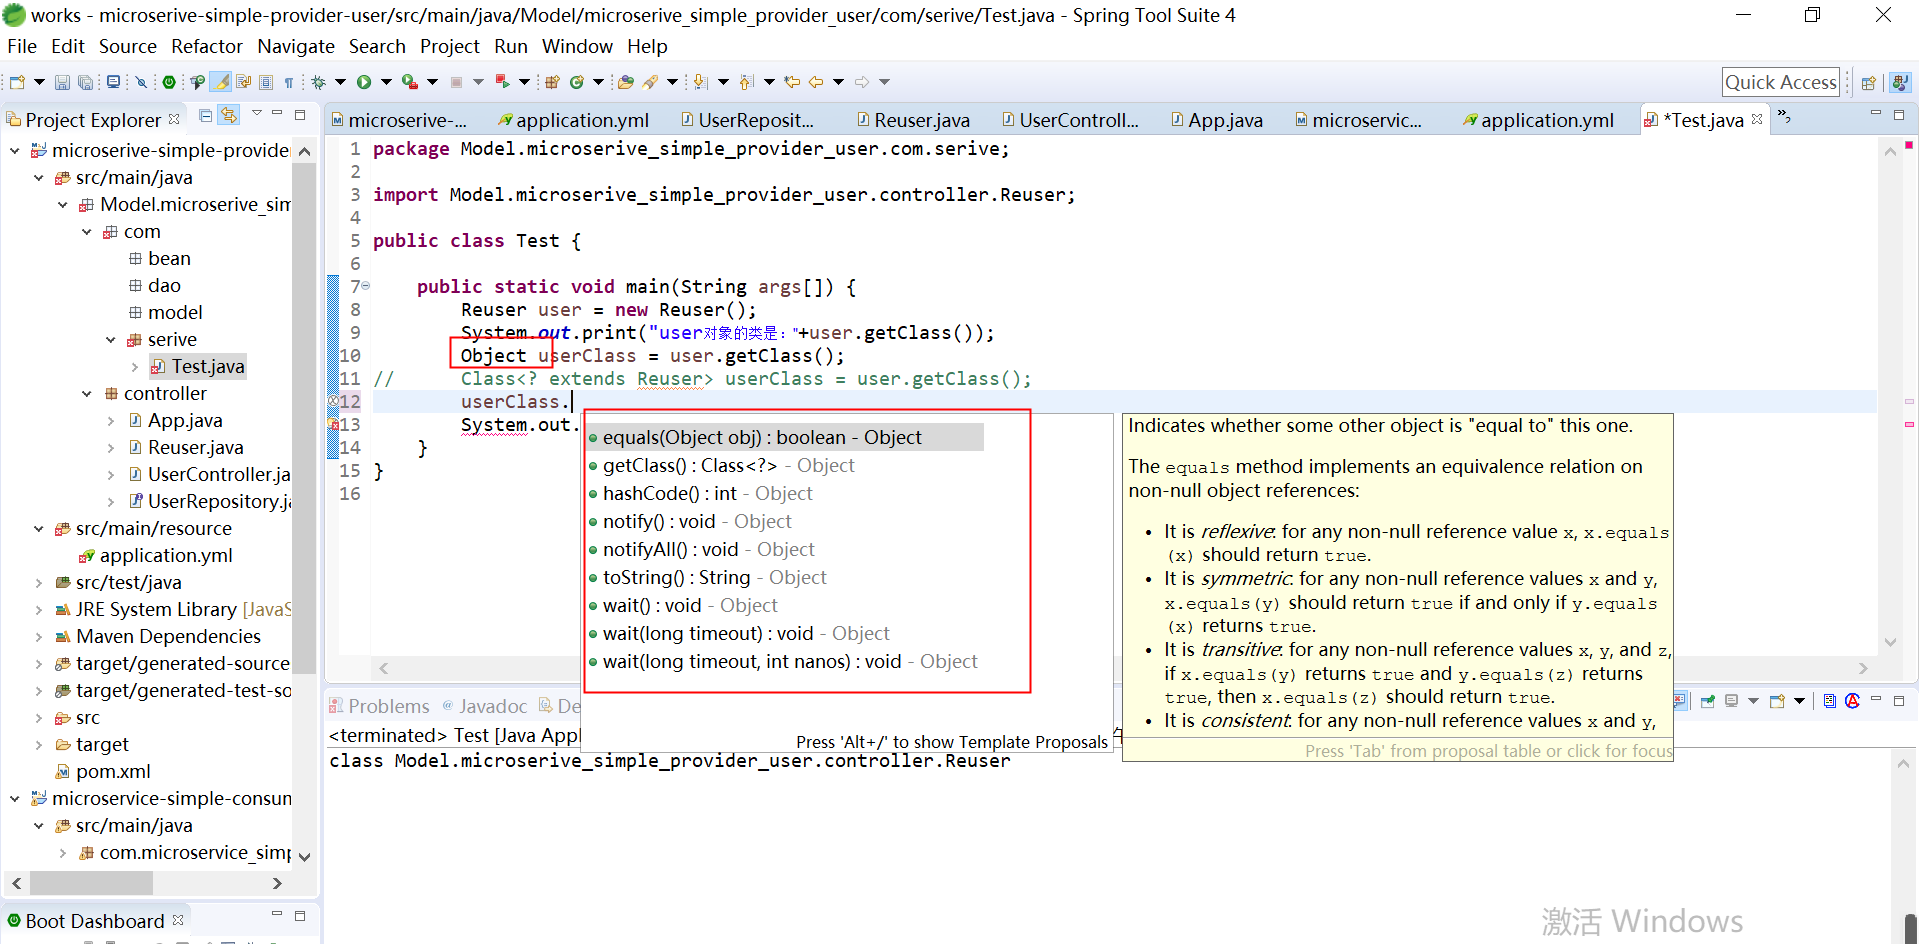Go to next annotation icon
Screen dimensions: 1919x944
(x=700, y=82)
